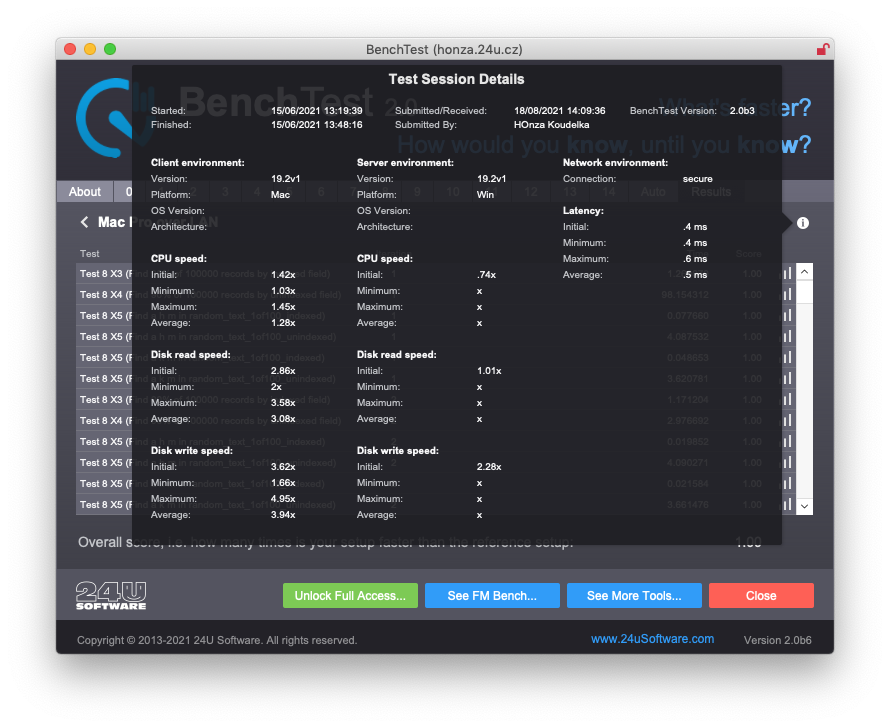Select the Test 8 X4 row timed 98.154312
The image size is (890, 728).
435,294
